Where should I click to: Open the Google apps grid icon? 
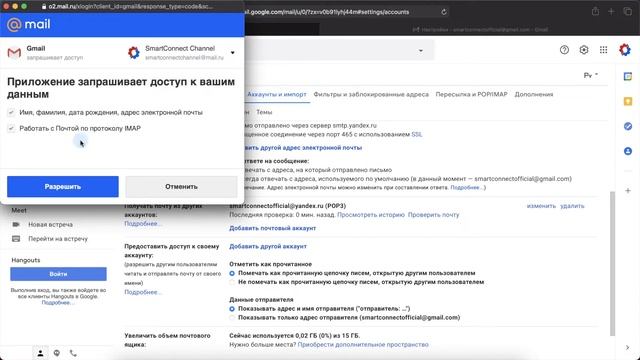click(x=603, y=50)
